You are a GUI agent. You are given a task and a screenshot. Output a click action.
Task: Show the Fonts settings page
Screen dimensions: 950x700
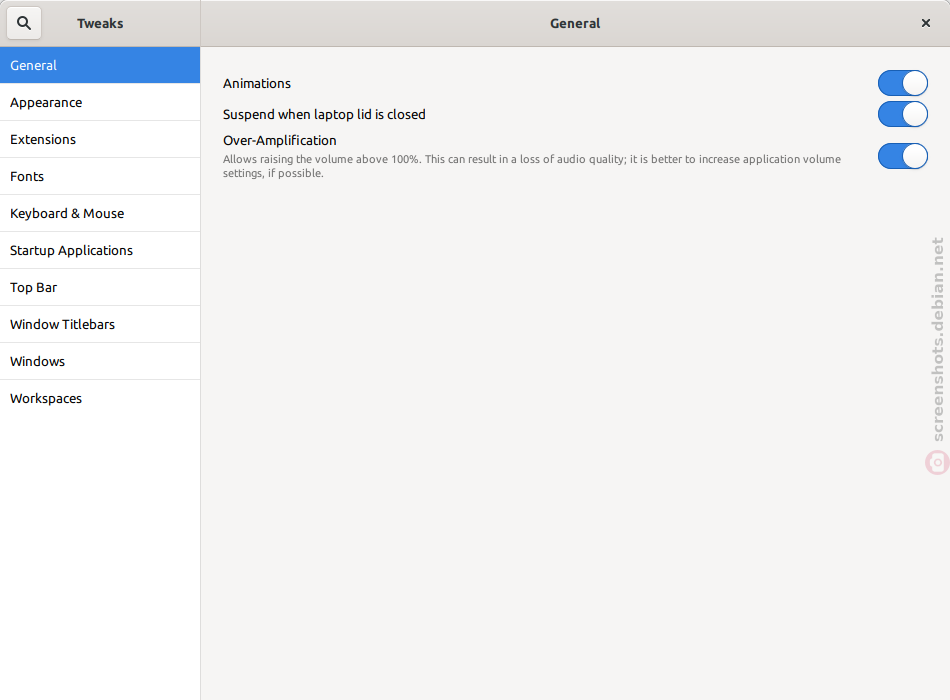click(x=100, y=176)
